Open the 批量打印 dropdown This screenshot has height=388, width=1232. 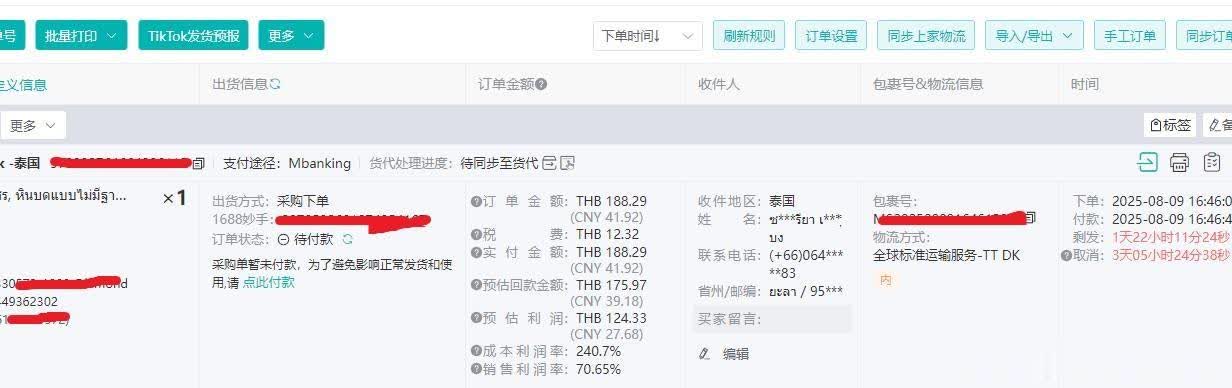81,36
